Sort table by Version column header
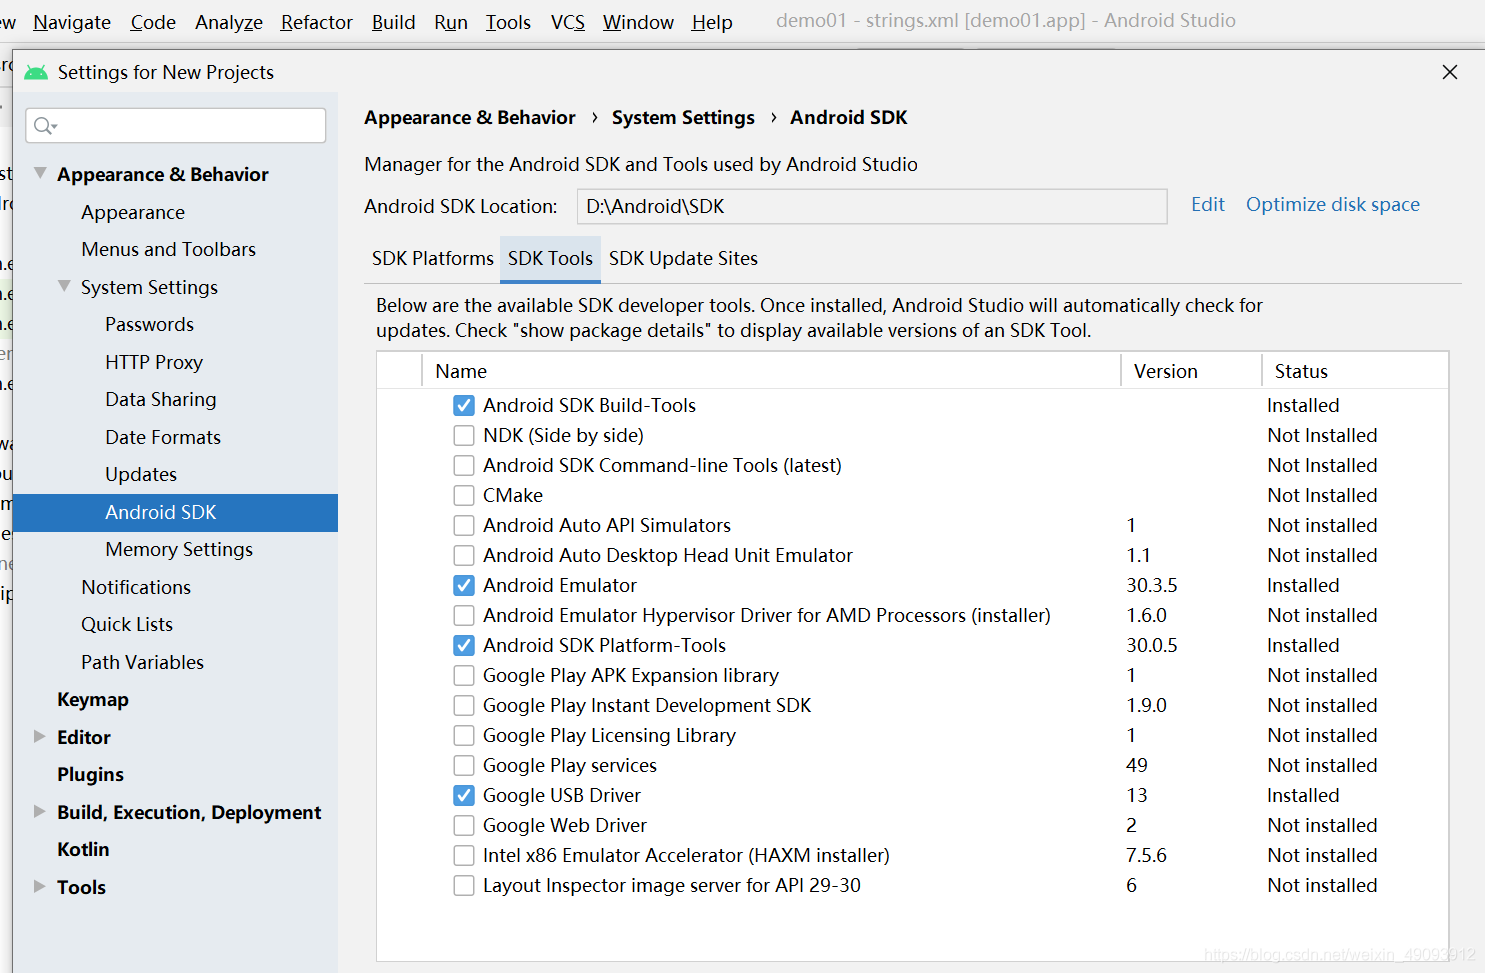The width and height of the screenshot is (1485, 973). pos(1191,371)
